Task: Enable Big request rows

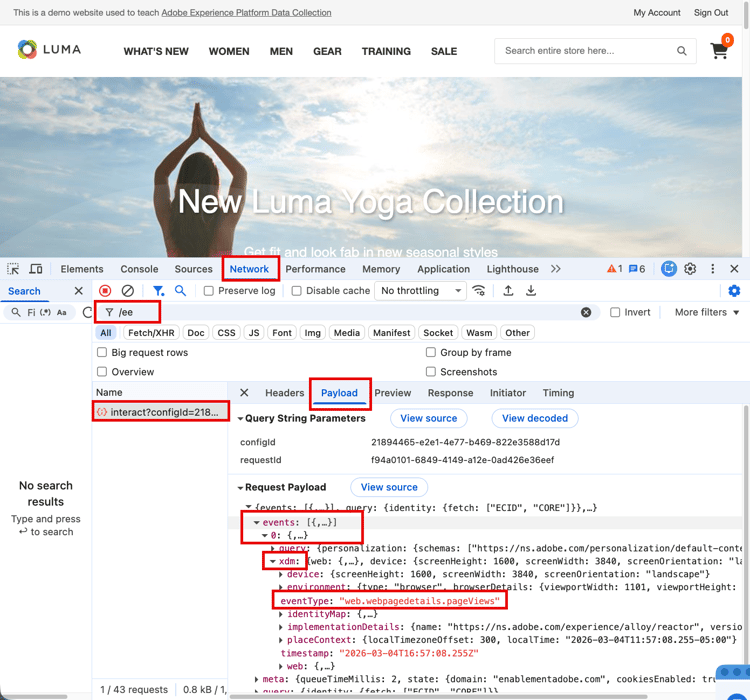Action: coord(102,353)
